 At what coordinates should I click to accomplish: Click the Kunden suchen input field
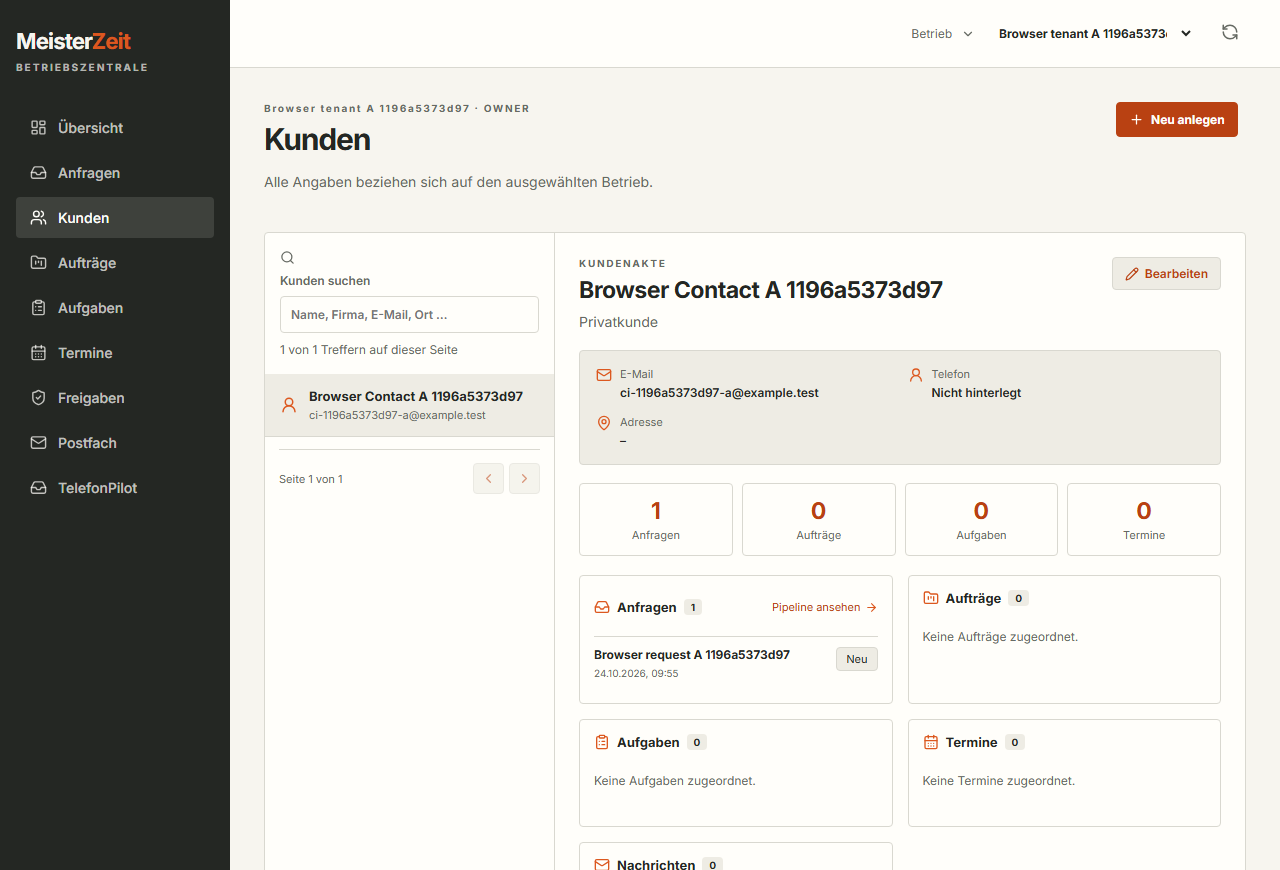[409, 314]
